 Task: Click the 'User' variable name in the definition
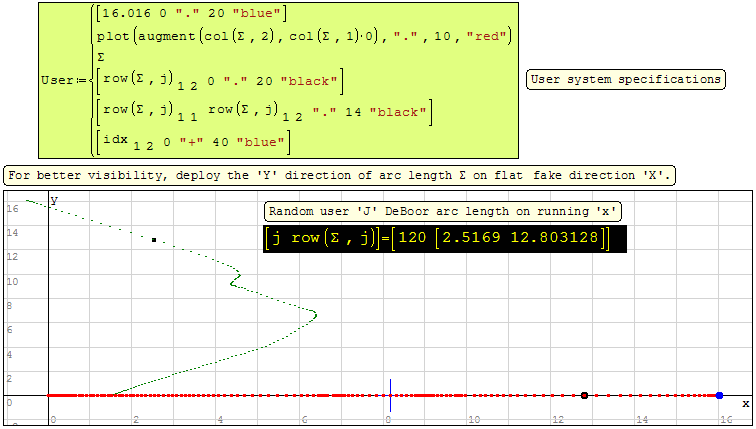(x=56, y=80)
